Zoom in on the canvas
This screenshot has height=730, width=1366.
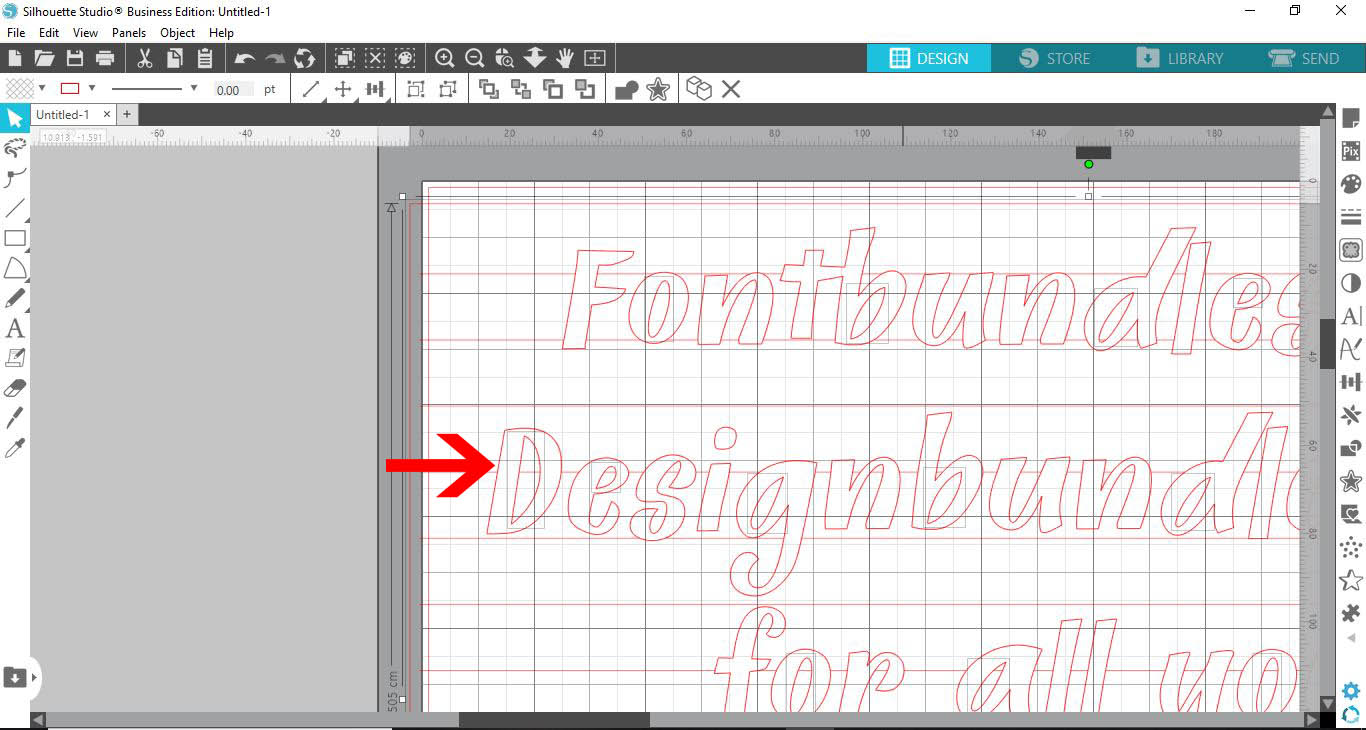445,58
